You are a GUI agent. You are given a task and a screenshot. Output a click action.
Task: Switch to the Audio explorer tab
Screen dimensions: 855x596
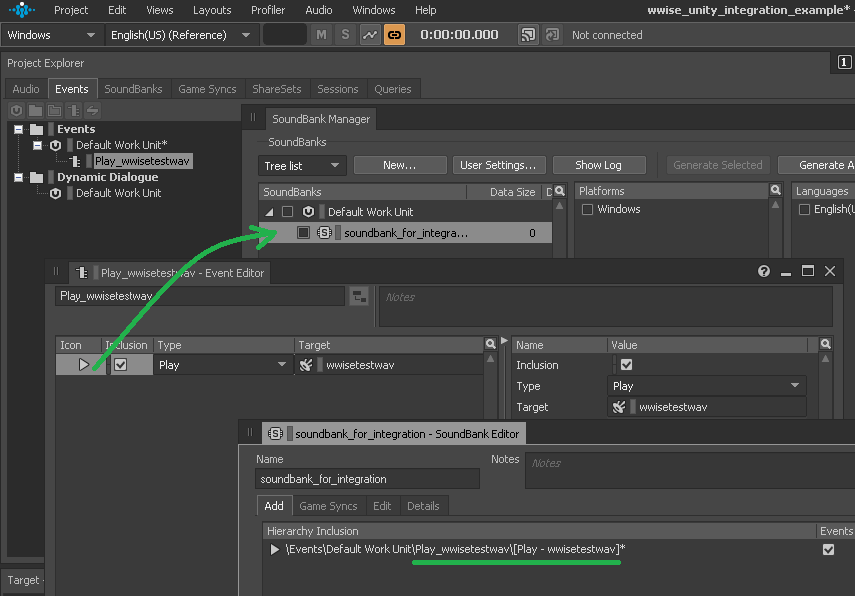(x=26, y=89)
